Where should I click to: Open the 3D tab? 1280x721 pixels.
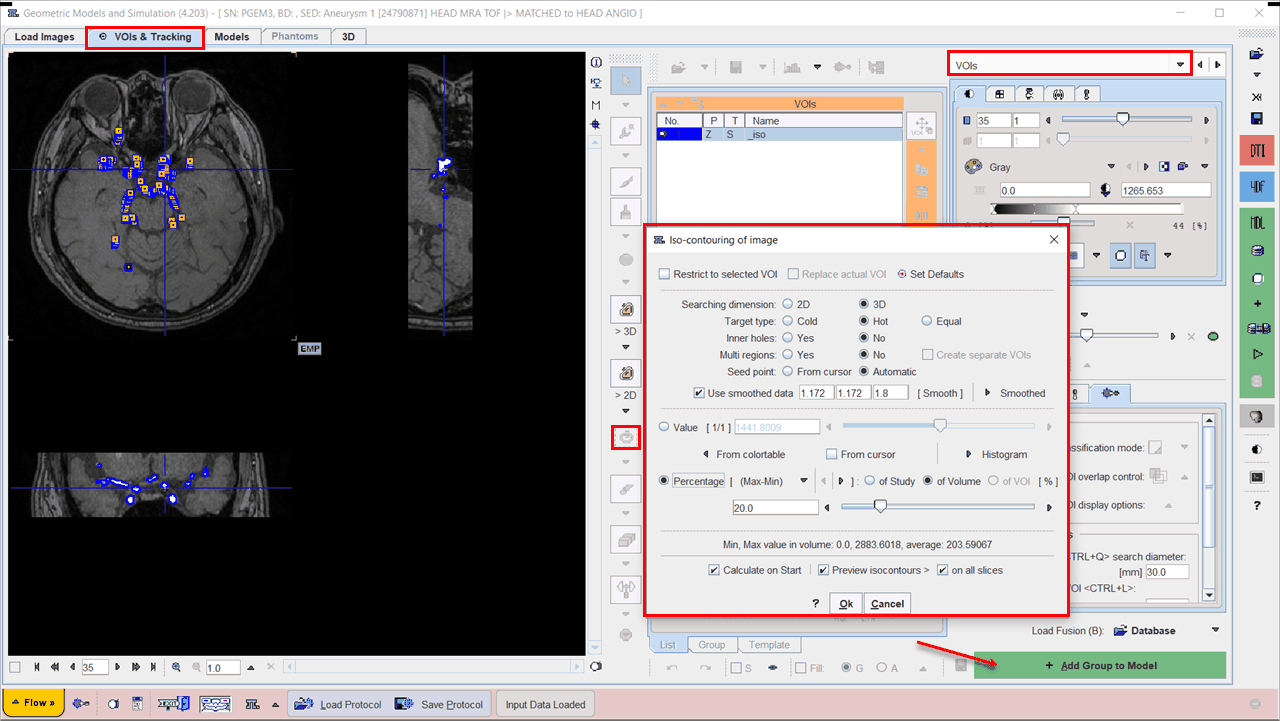point(348,37)
